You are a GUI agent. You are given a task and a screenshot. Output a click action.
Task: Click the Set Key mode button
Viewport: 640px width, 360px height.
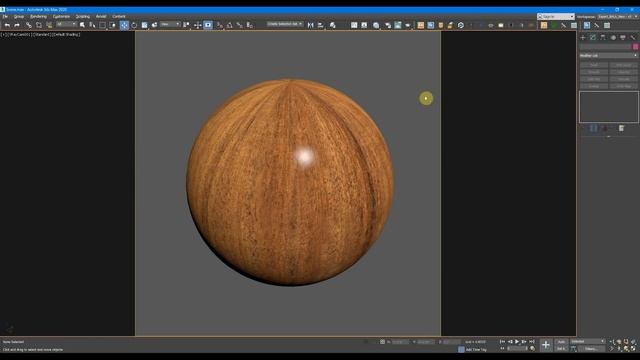click(561, 349)
